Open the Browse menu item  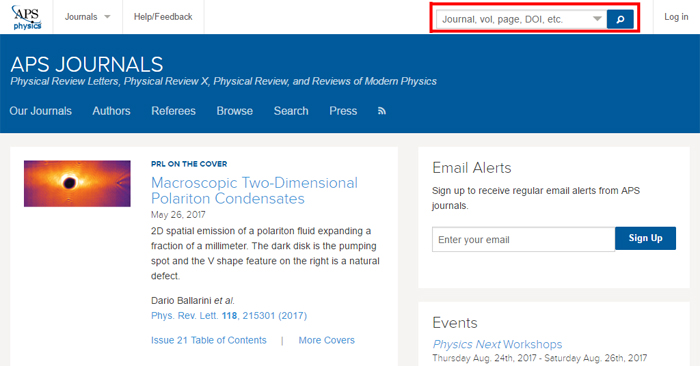(x=235, y=111)
